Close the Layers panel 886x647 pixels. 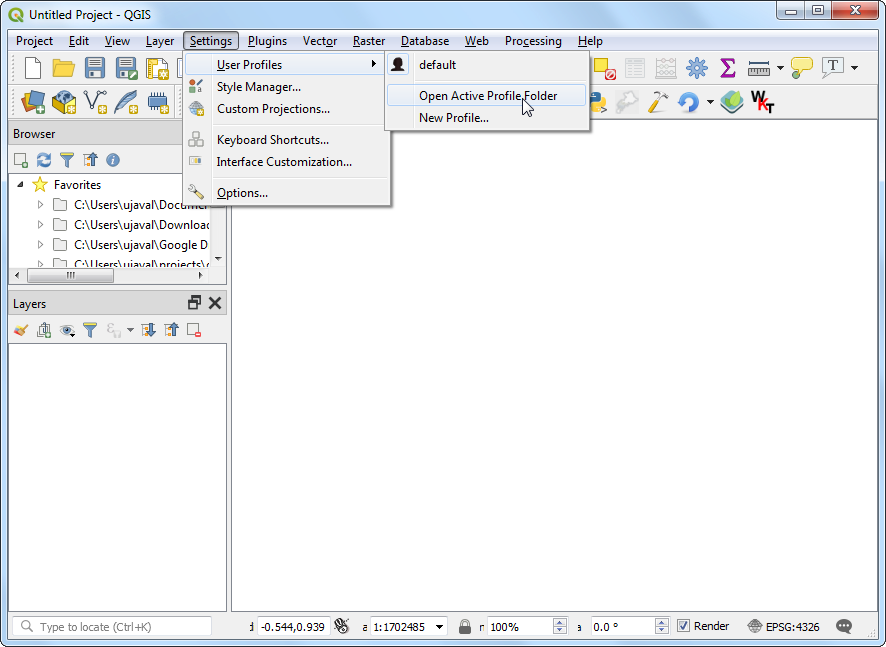coord(215,303)
